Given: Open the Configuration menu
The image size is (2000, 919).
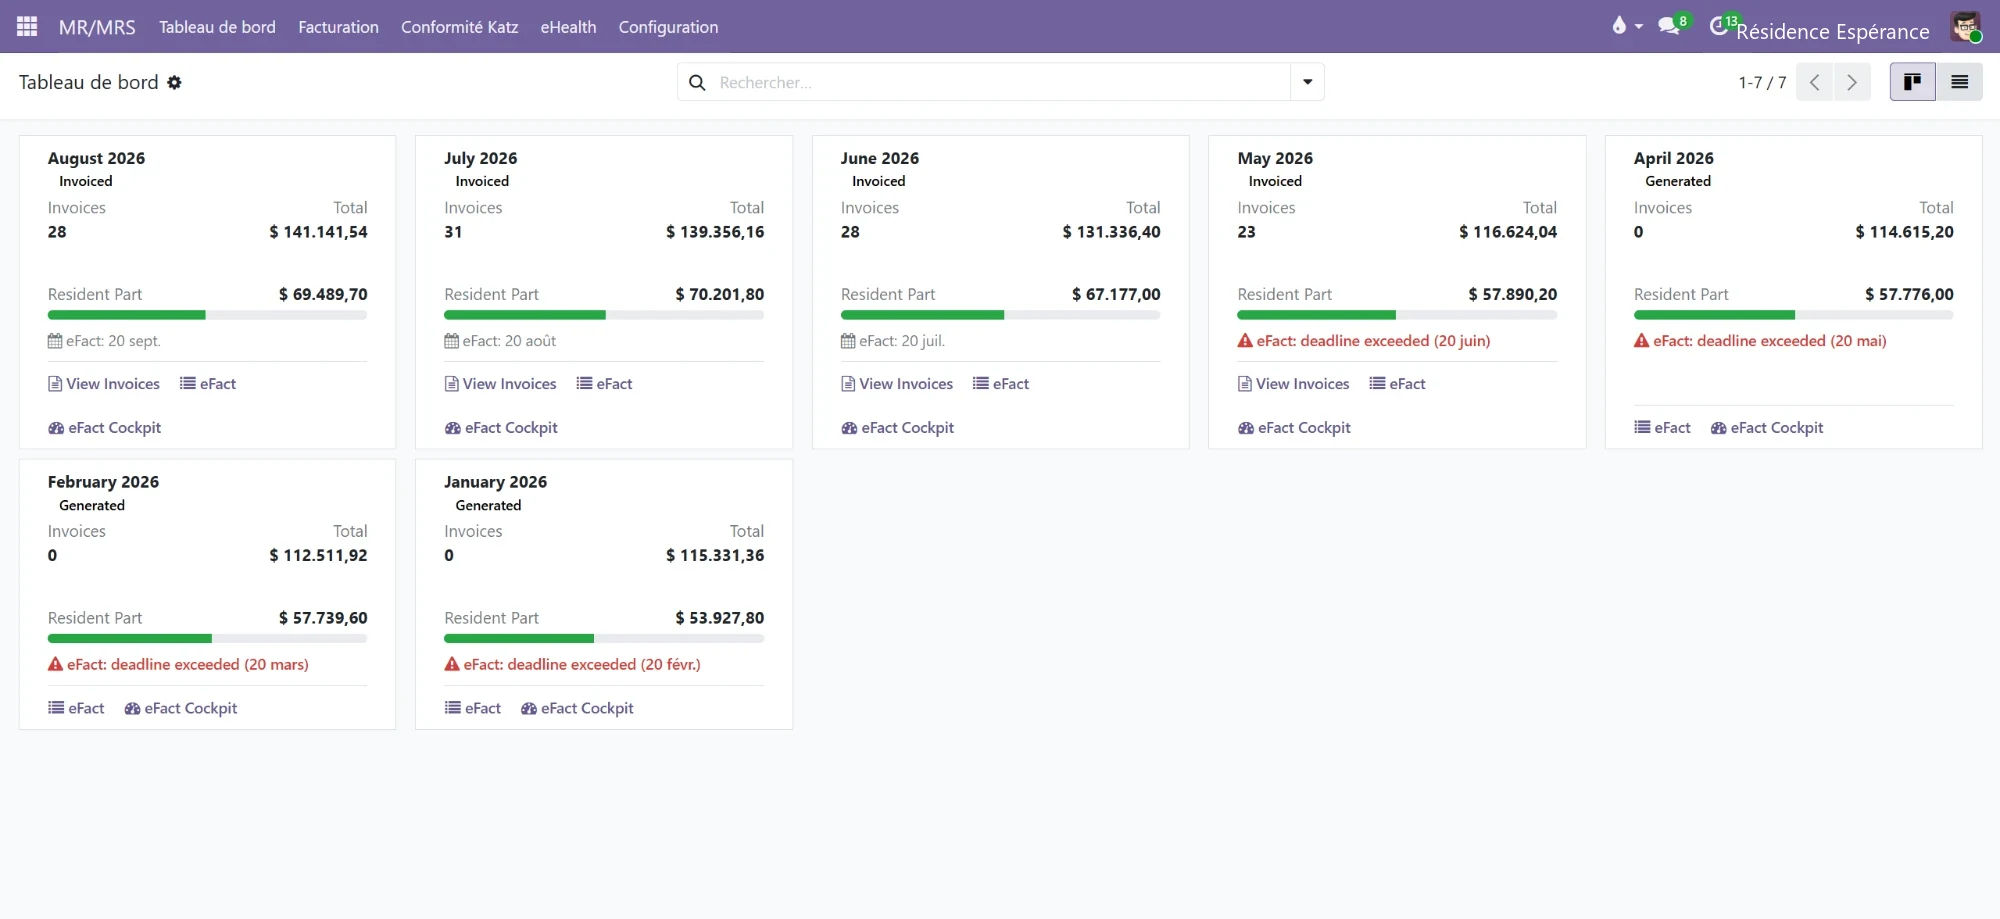Looking at the screenshot, I should [668, 27].
